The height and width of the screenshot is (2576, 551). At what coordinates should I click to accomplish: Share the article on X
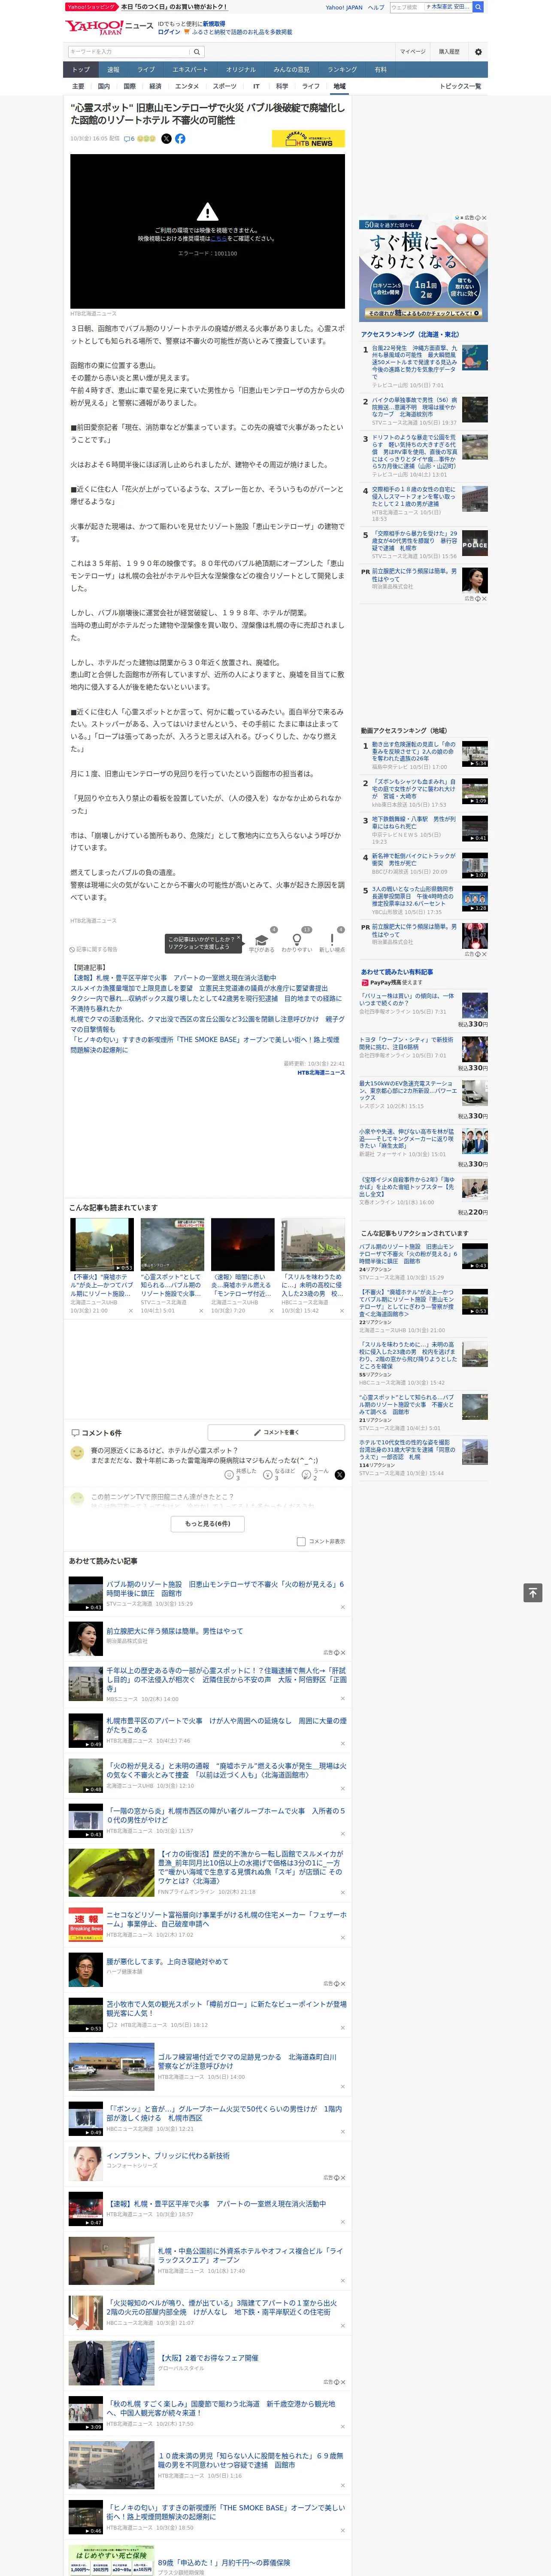tap(167, 139)
